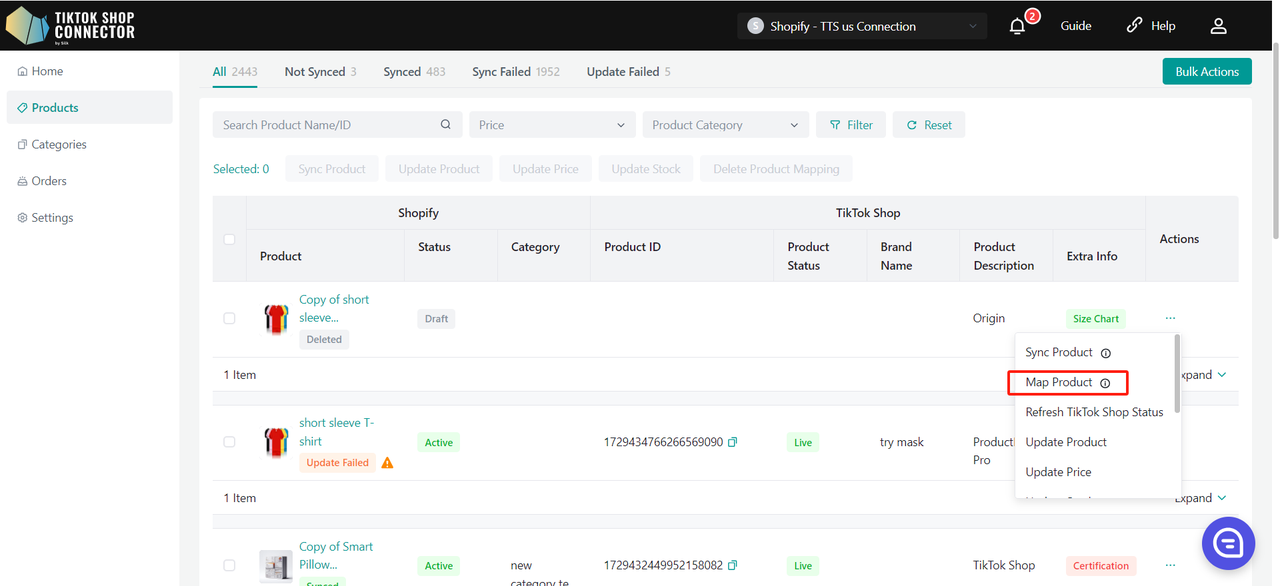Open the notifications bell icon
Image resolution: width=1280 pixels, height=586 pixels.
tap(1018, 27)
